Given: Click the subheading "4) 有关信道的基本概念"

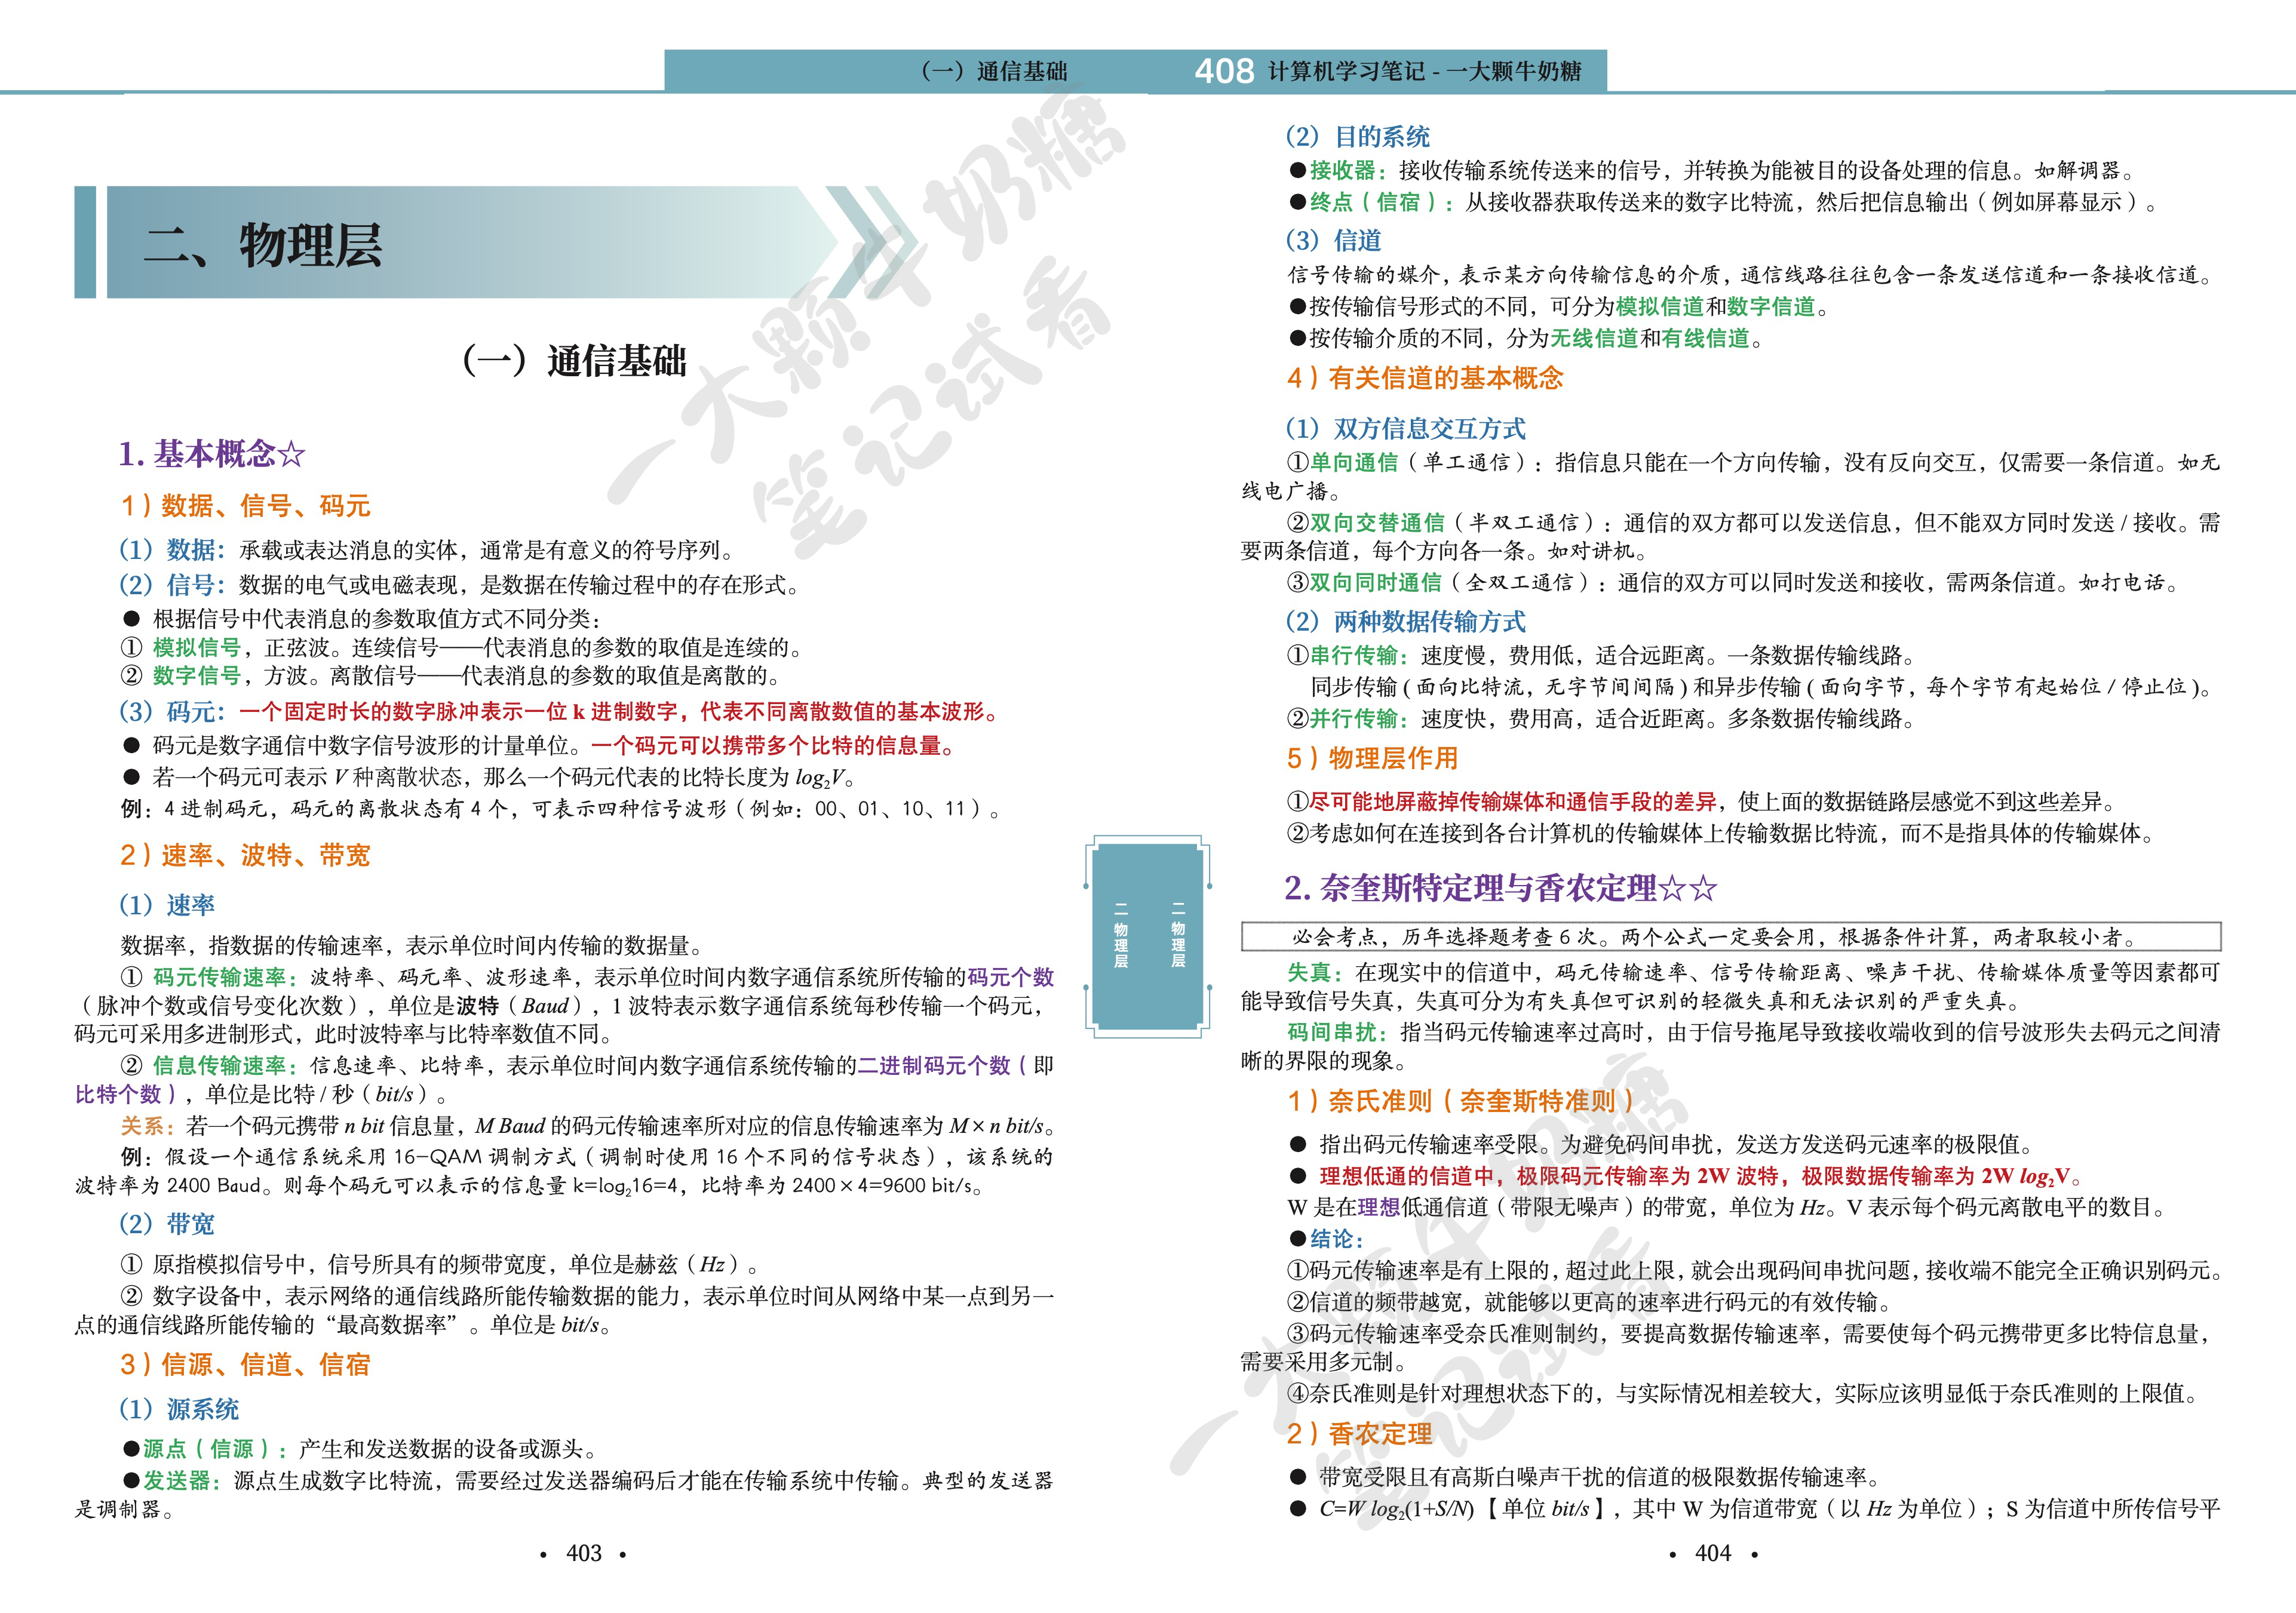Looking at the screenshot, I should point(1425,378).
